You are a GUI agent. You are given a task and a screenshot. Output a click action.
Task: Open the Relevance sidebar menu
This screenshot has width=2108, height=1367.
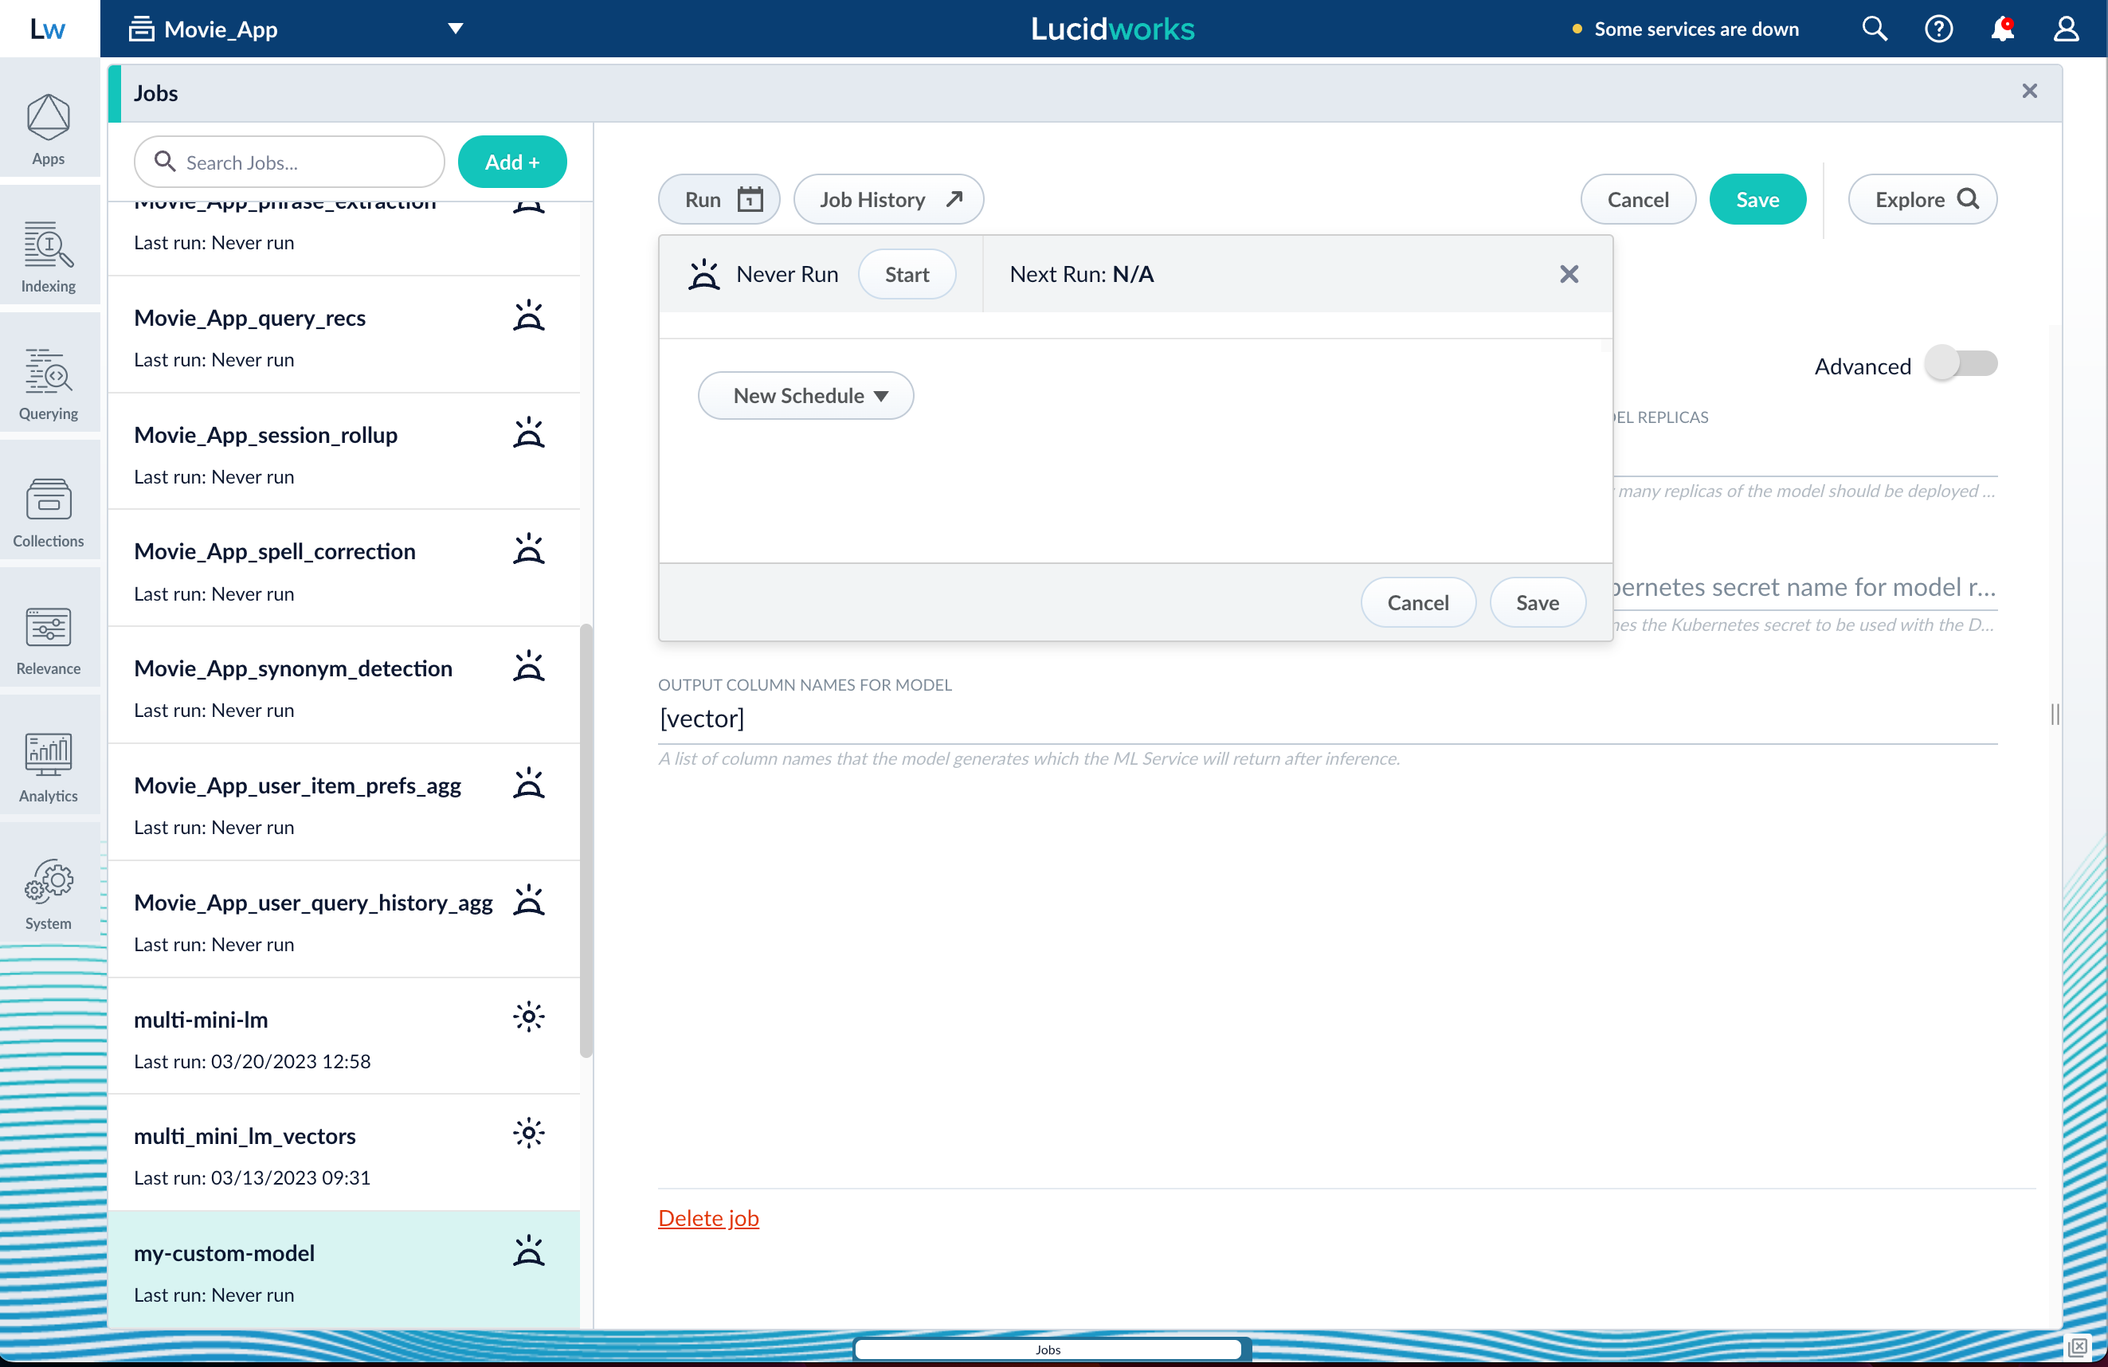click(48, 638)
